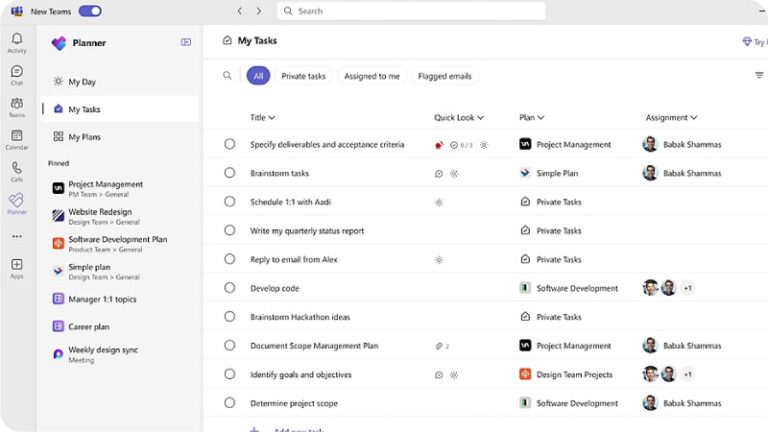The image size is (768, 432).
Task: Select the Private tasks filter tab
Action: click(303, 76)
